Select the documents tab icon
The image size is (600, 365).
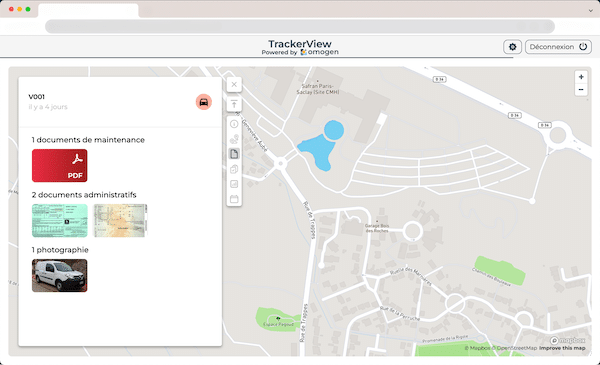click(234, 154)
